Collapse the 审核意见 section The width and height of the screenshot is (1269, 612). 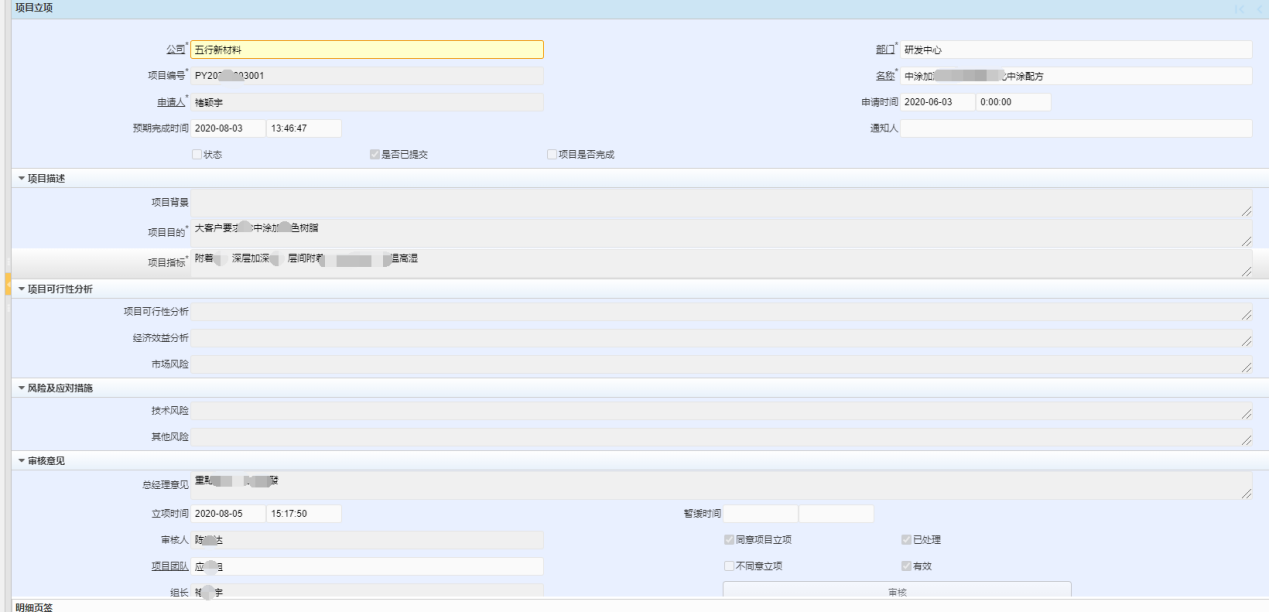(21, 461)
